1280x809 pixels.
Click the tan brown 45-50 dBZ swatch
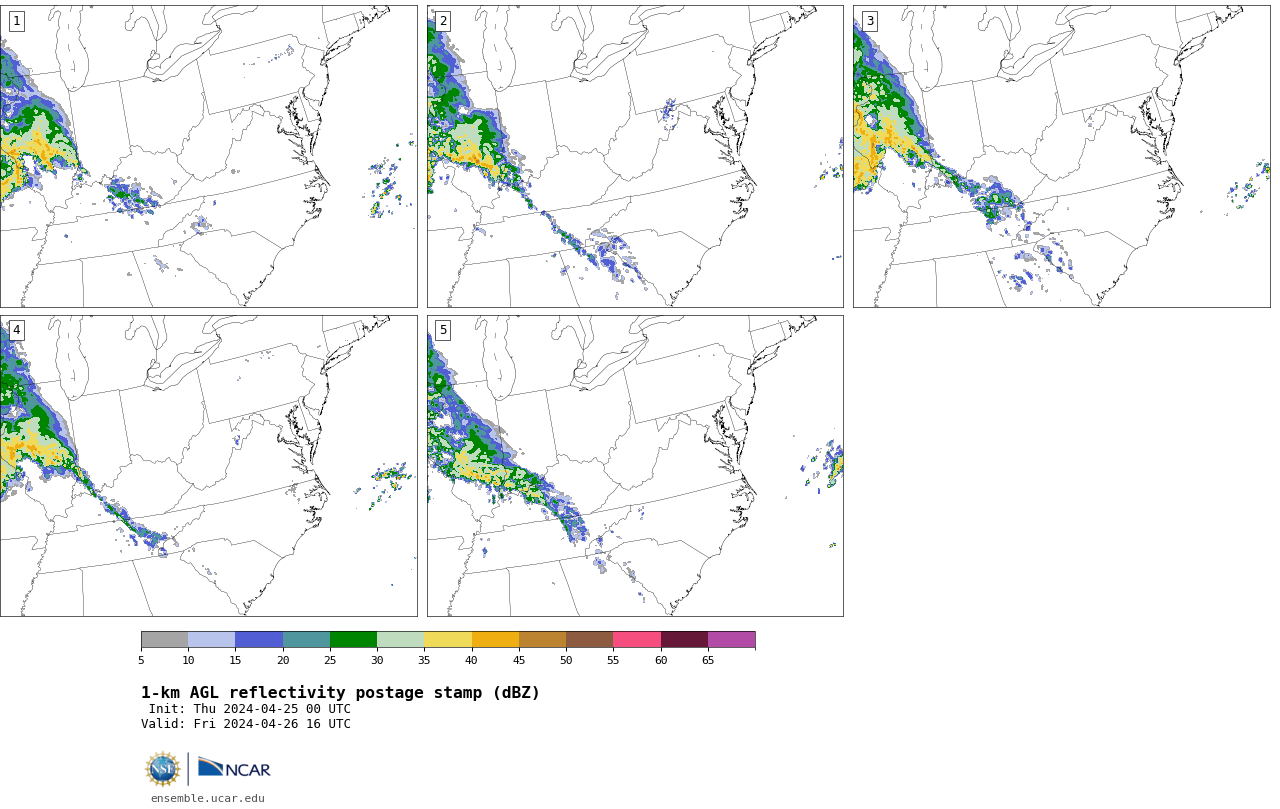coord(542,640)
